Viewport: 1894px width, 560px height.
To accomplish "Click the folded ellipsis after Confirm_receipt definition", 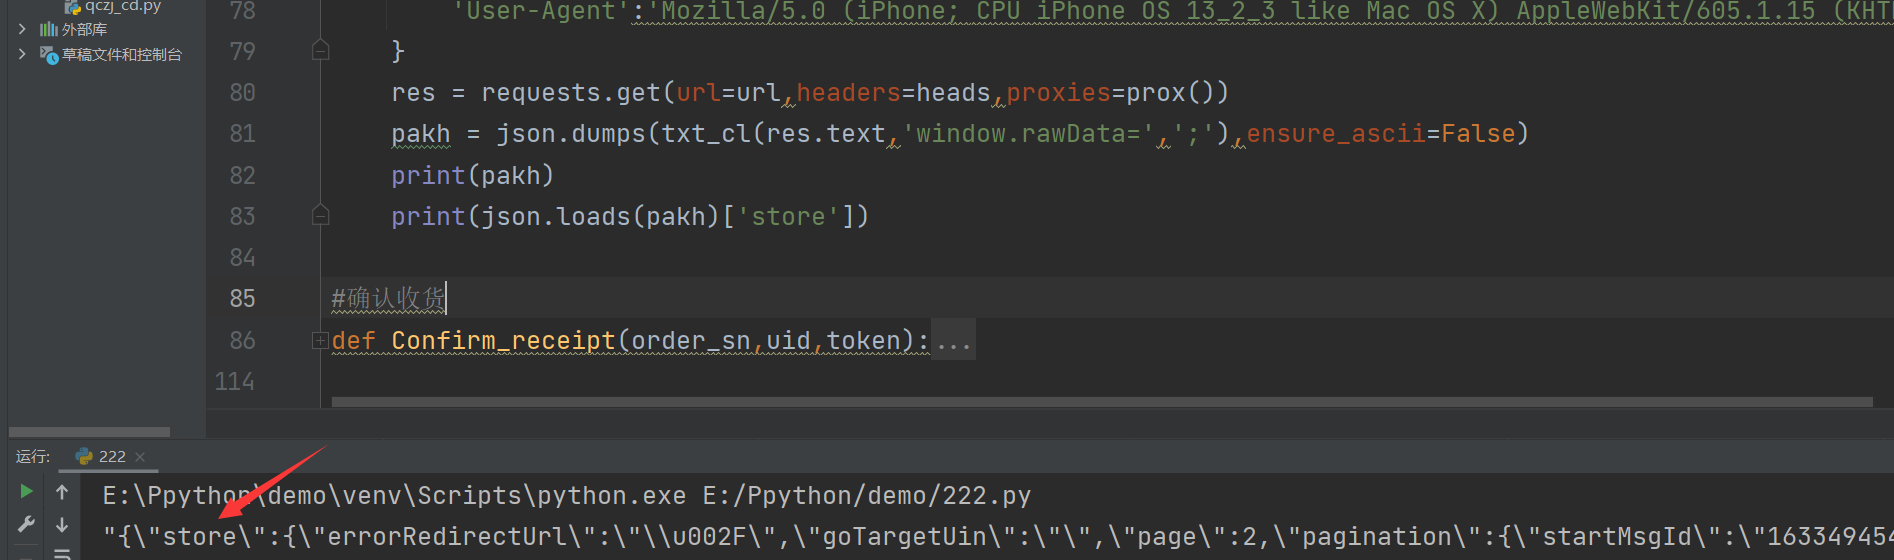I will (x=953, y=341).
